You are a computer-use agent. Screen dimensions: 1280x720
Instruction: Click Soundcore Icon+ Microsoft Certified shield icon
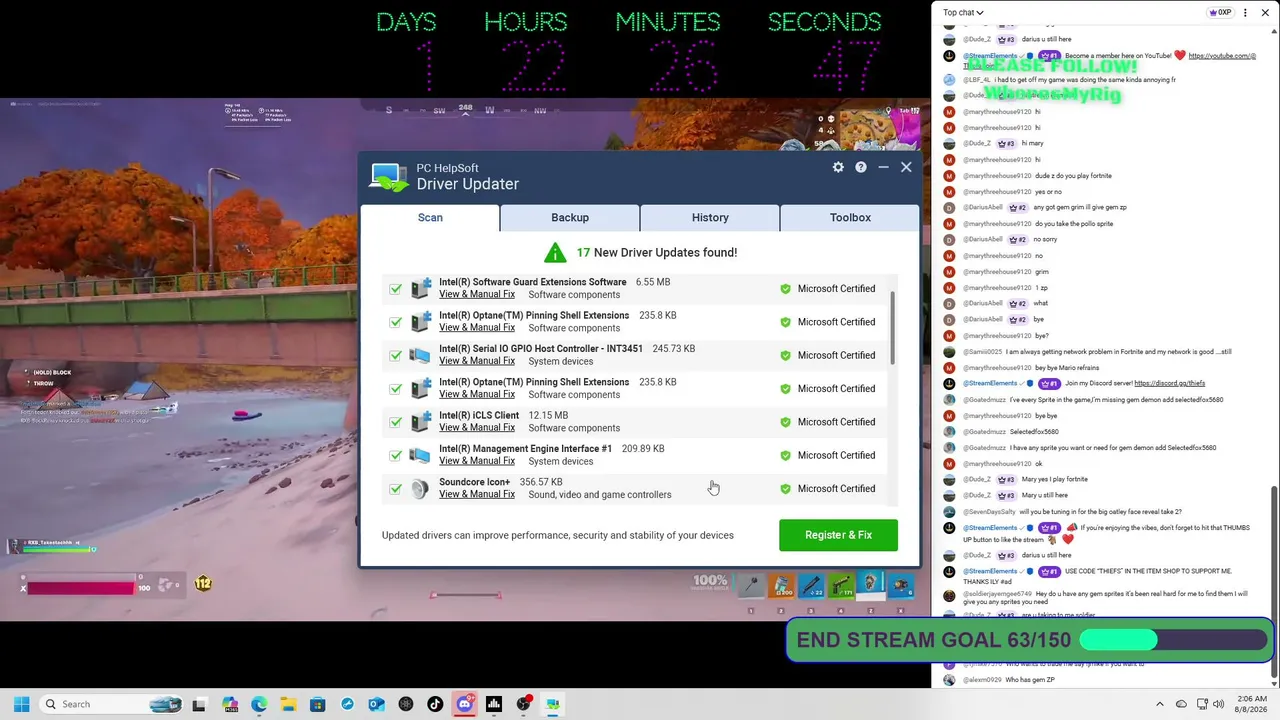pos(785,488)
